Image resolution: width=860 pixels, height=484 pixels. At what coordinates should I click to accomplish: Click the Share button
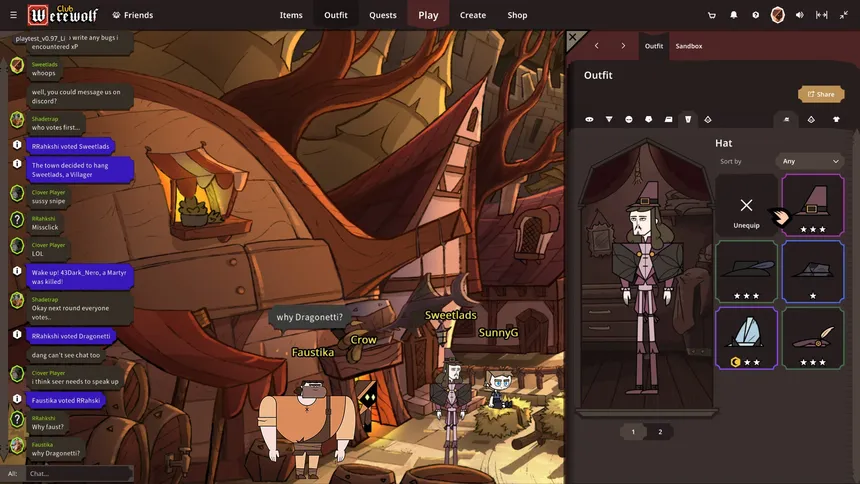pyautogui.click(x=821, y=94)
